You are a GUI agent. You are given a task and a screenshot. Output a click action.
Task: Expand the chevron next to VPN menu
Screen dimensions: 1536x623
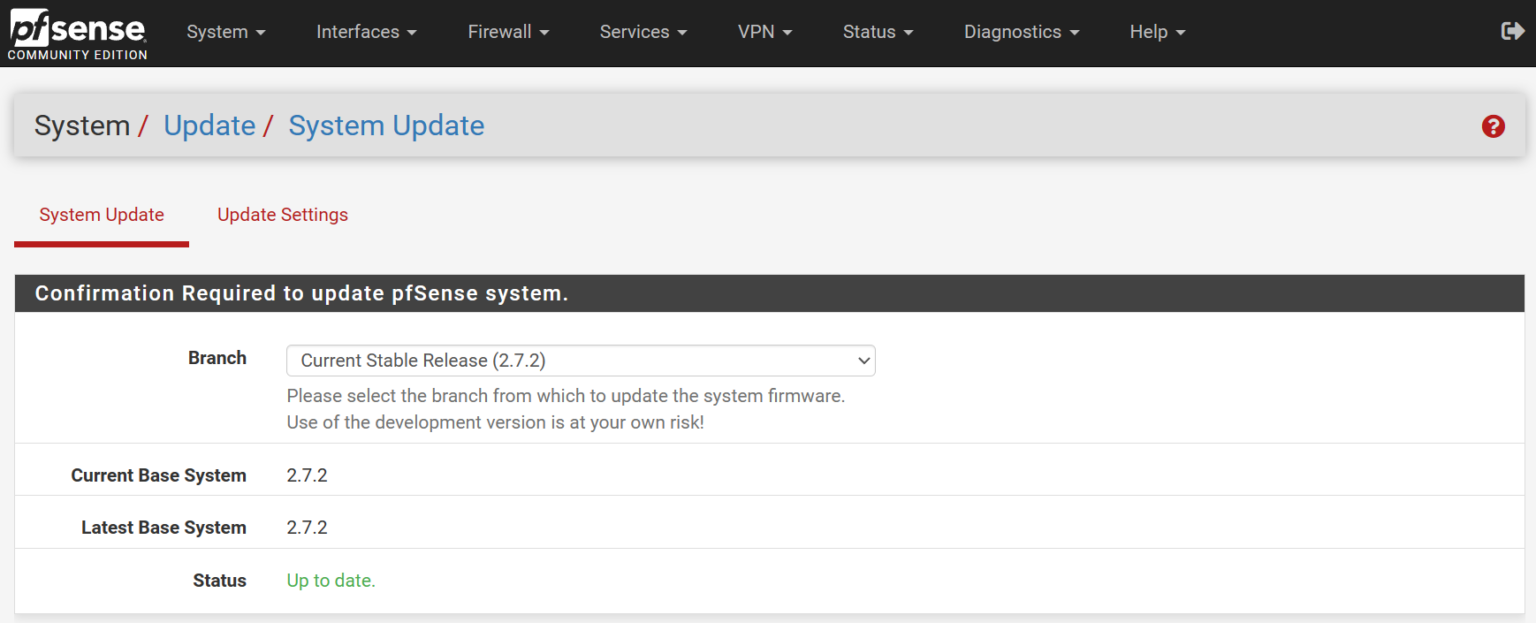click(x=787, y=32)
